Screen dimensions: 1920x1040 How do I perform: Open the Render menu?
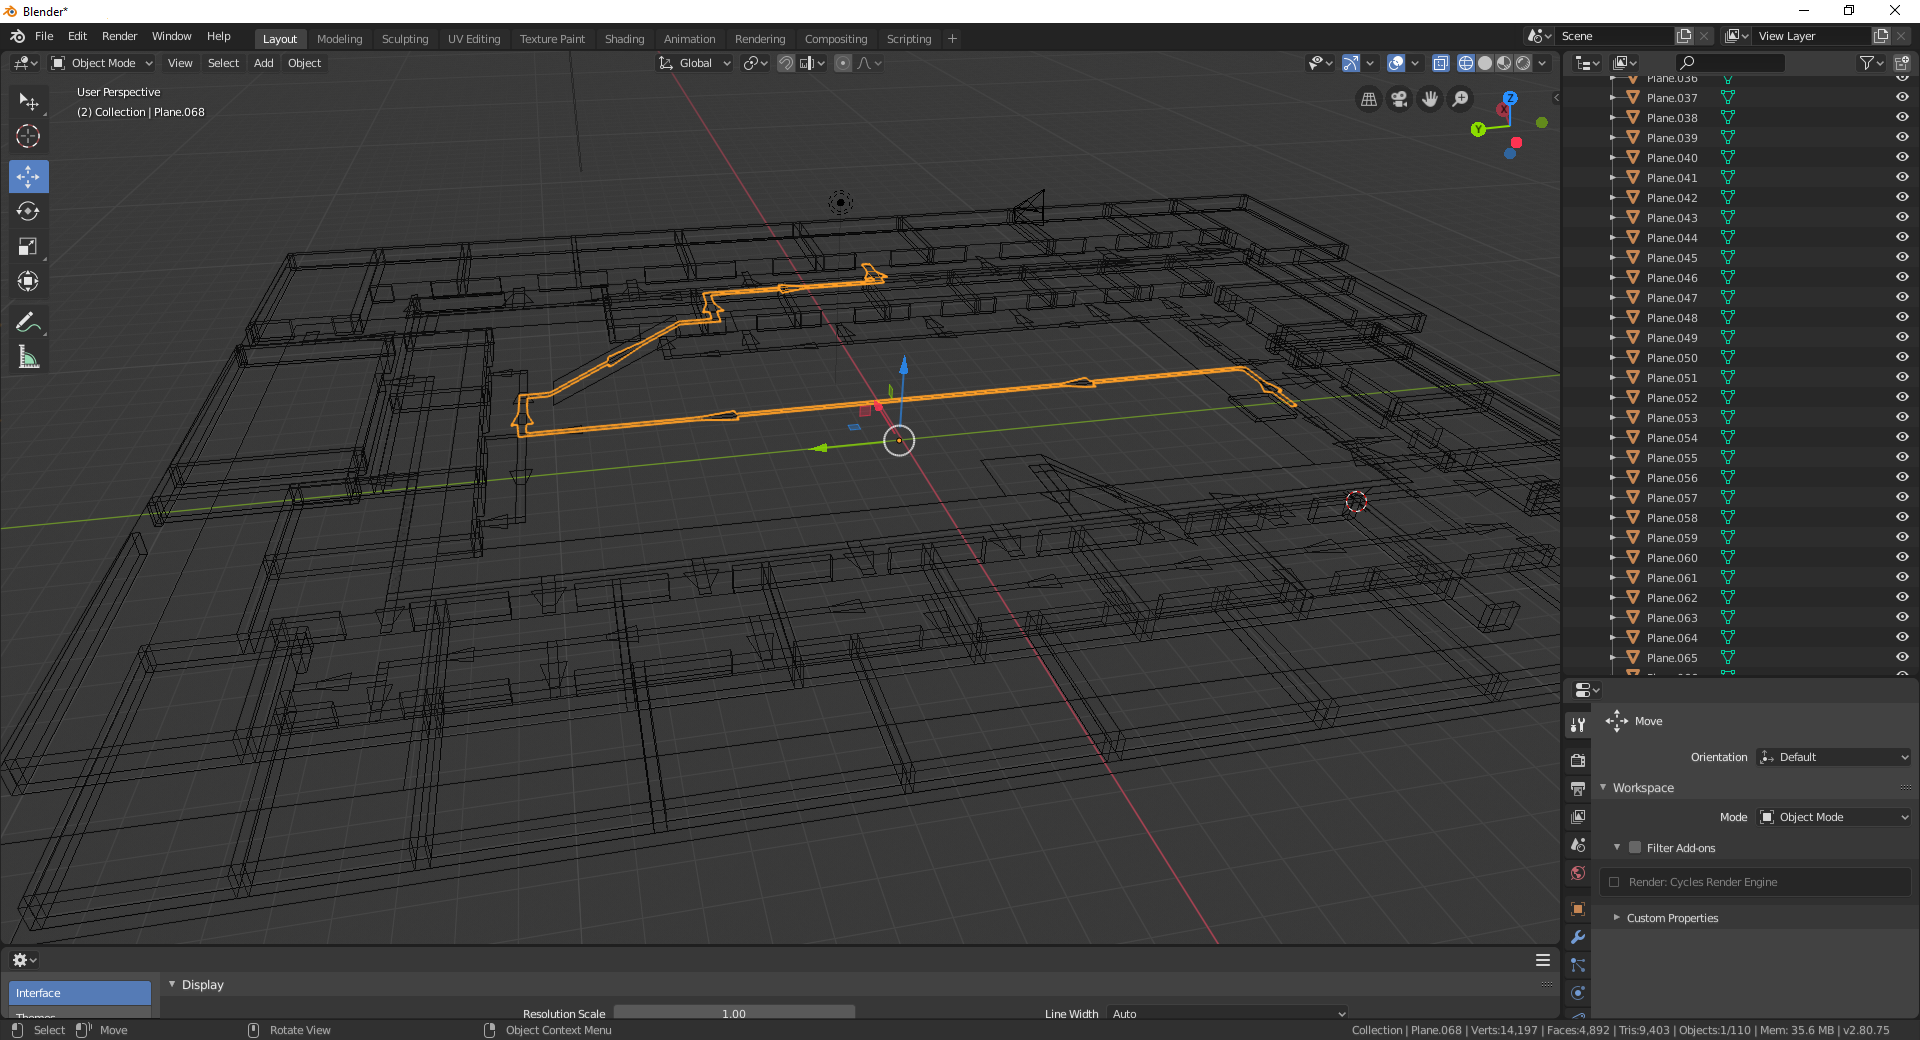click(119, 36)
